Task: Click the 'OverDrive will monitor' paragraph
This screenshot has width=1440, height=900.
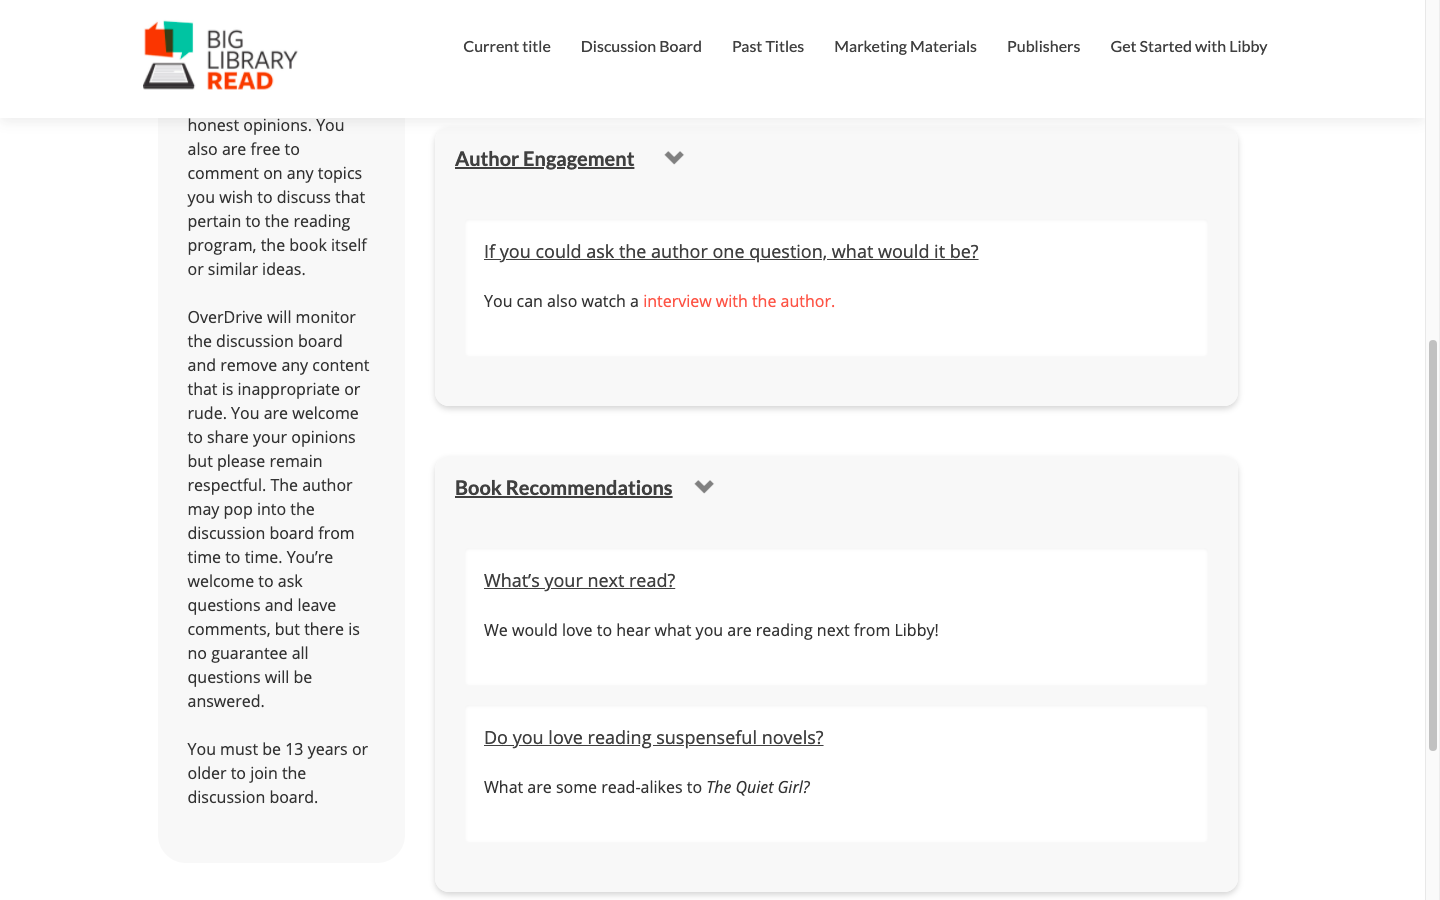Action: 278,509
